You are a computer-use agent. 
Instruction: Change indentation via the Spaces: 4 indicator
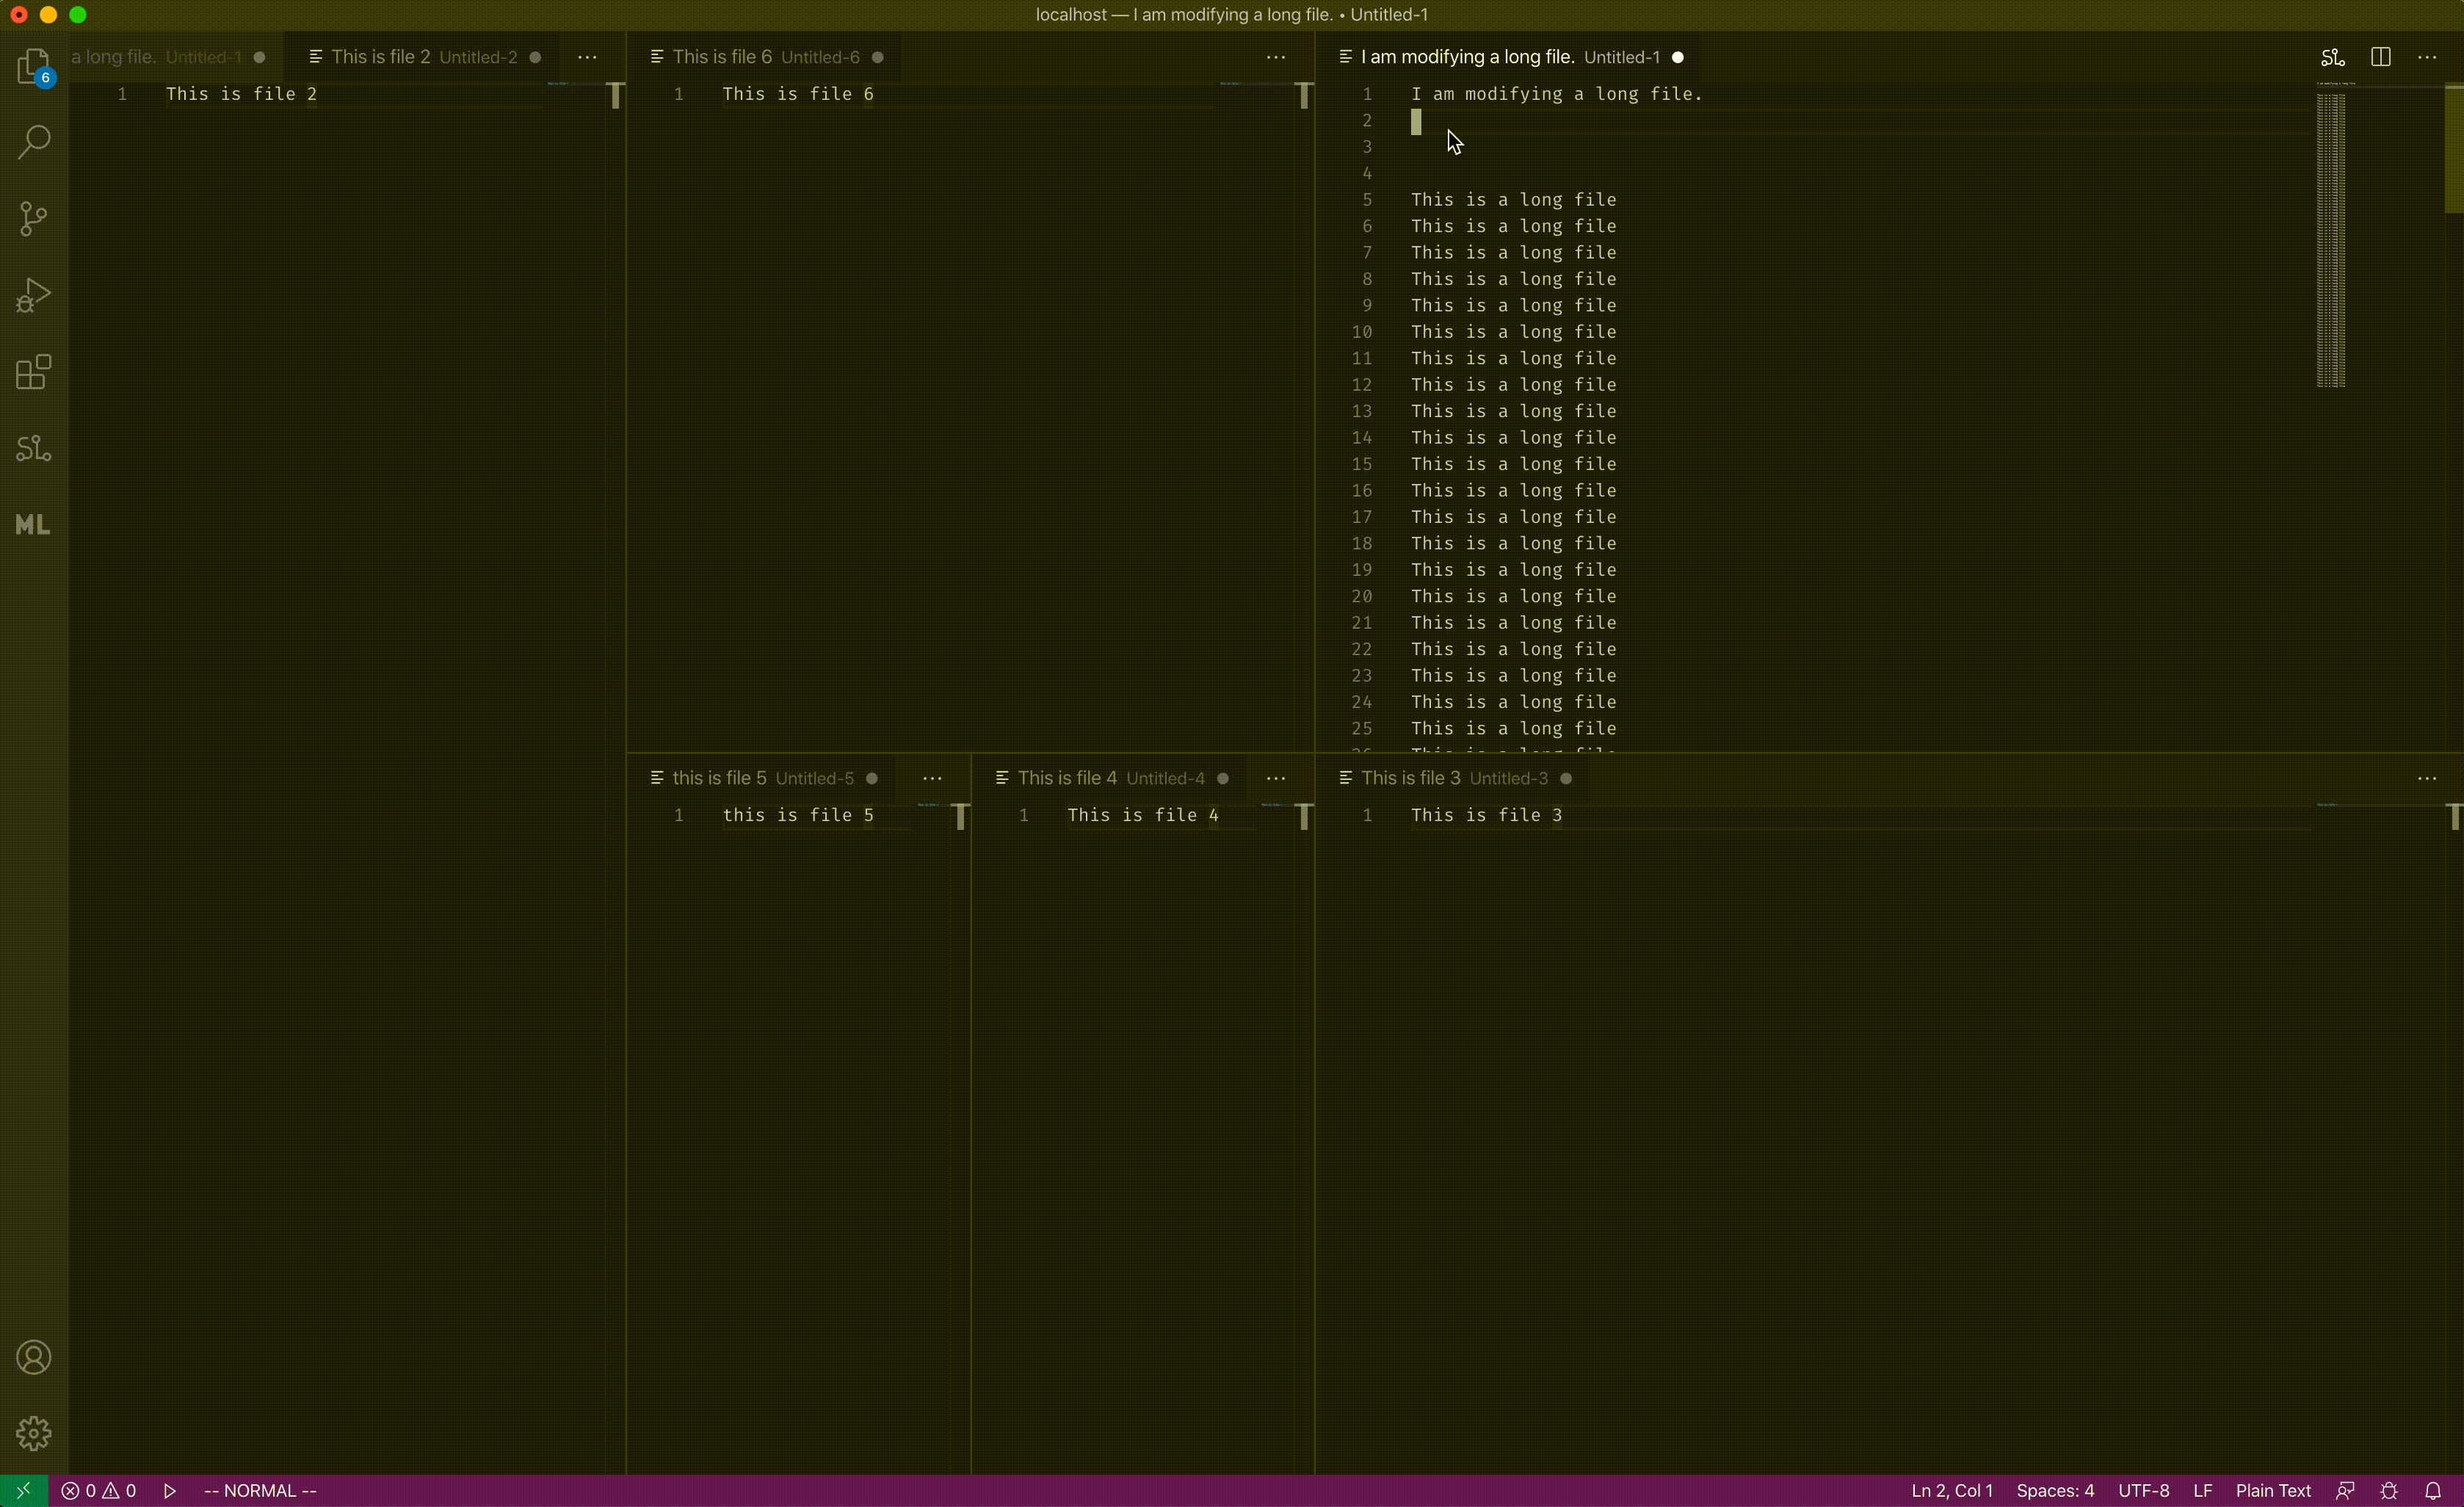(x=2055, y=1490)
